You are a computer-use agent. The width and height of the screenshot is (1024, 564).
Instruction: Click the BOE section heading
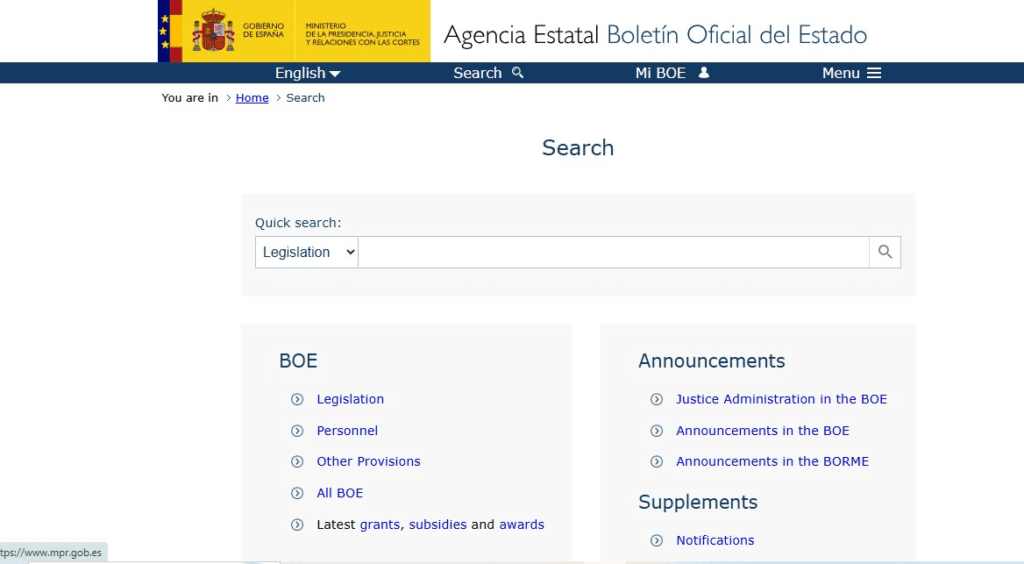tap(298, 361)
